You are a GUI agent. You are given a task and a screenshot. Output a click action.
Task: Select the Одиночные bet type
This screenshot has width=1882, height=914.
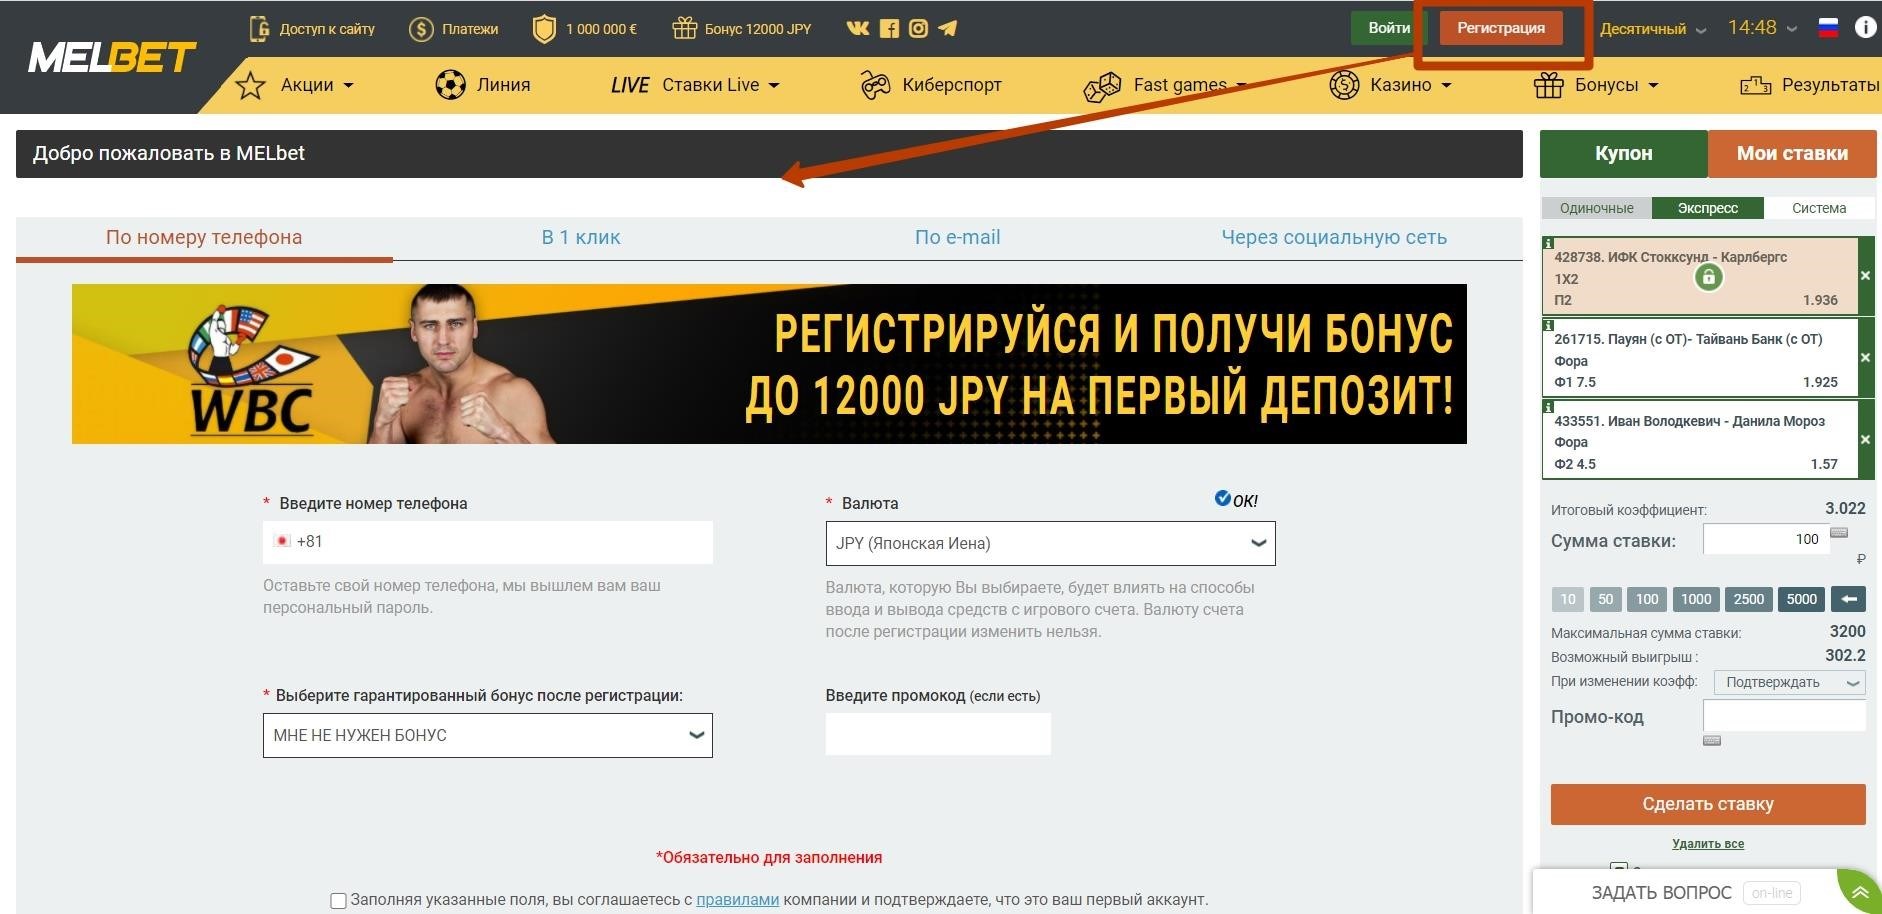click(1596, 208)
